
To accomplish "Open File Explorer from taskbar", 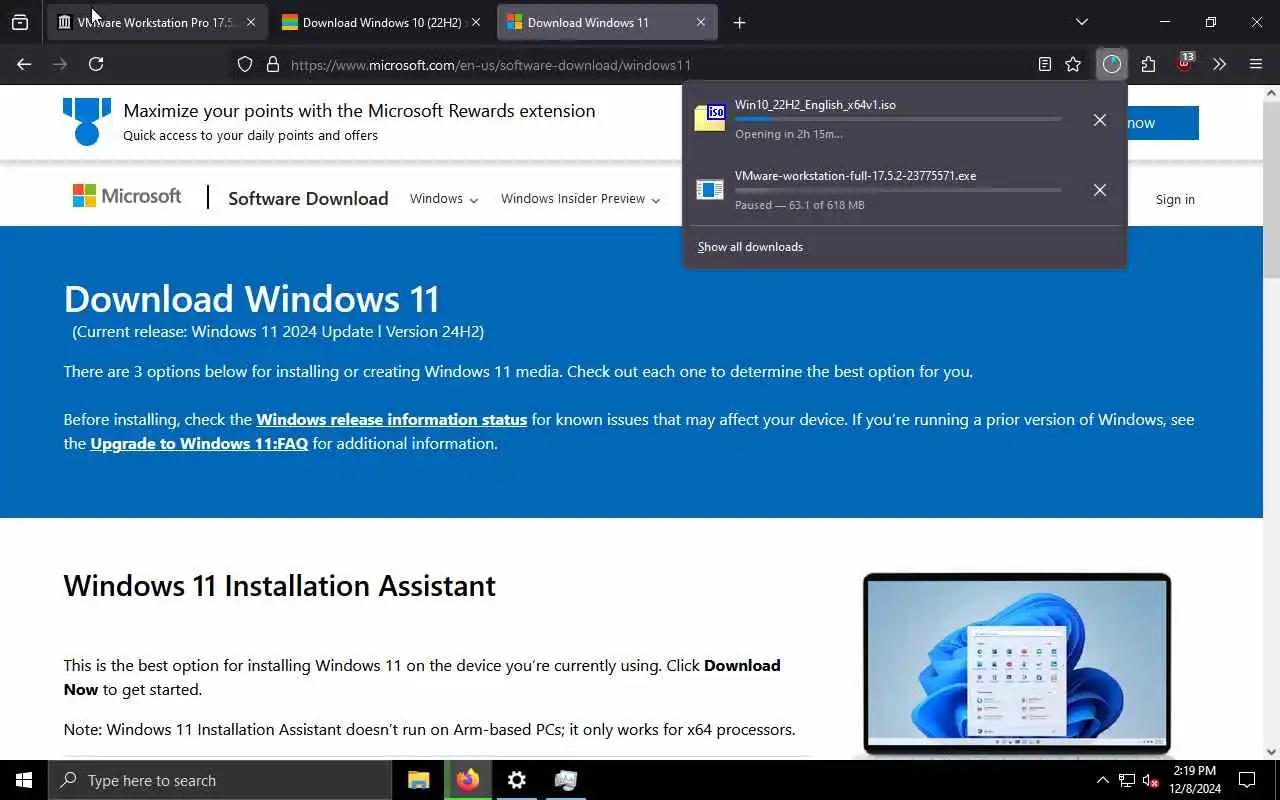I will pos(419,780).
